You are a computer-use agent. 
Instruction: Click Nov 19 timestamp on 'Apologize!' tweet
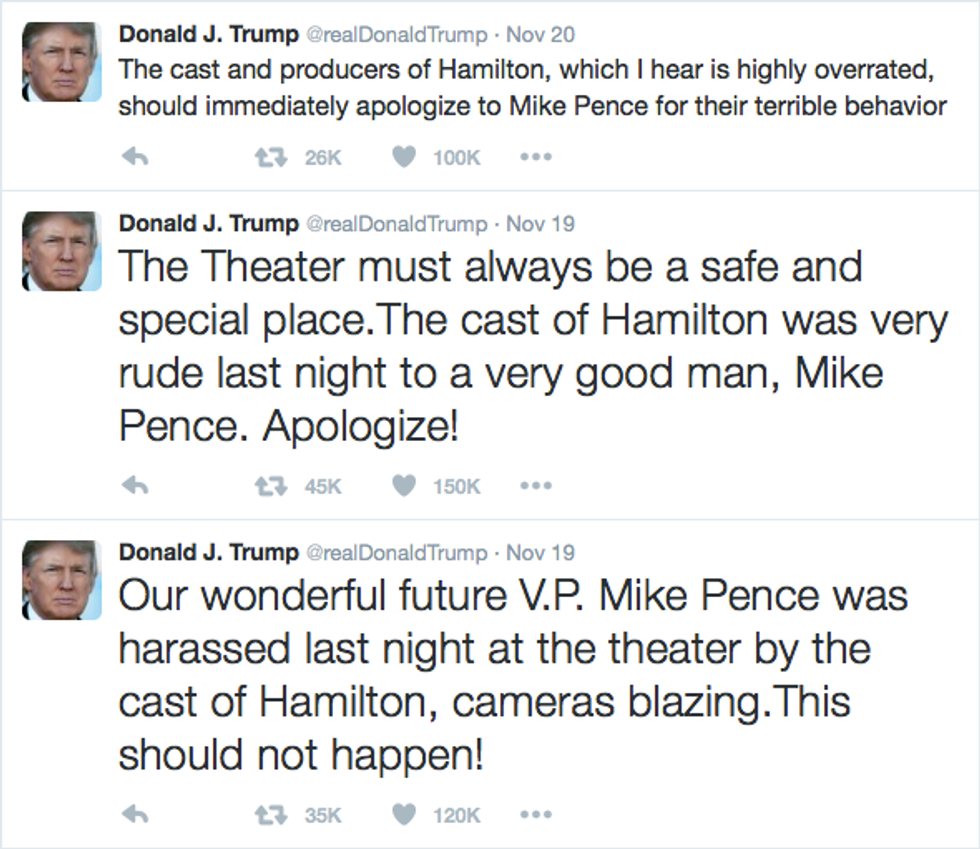tap(540, 223)
